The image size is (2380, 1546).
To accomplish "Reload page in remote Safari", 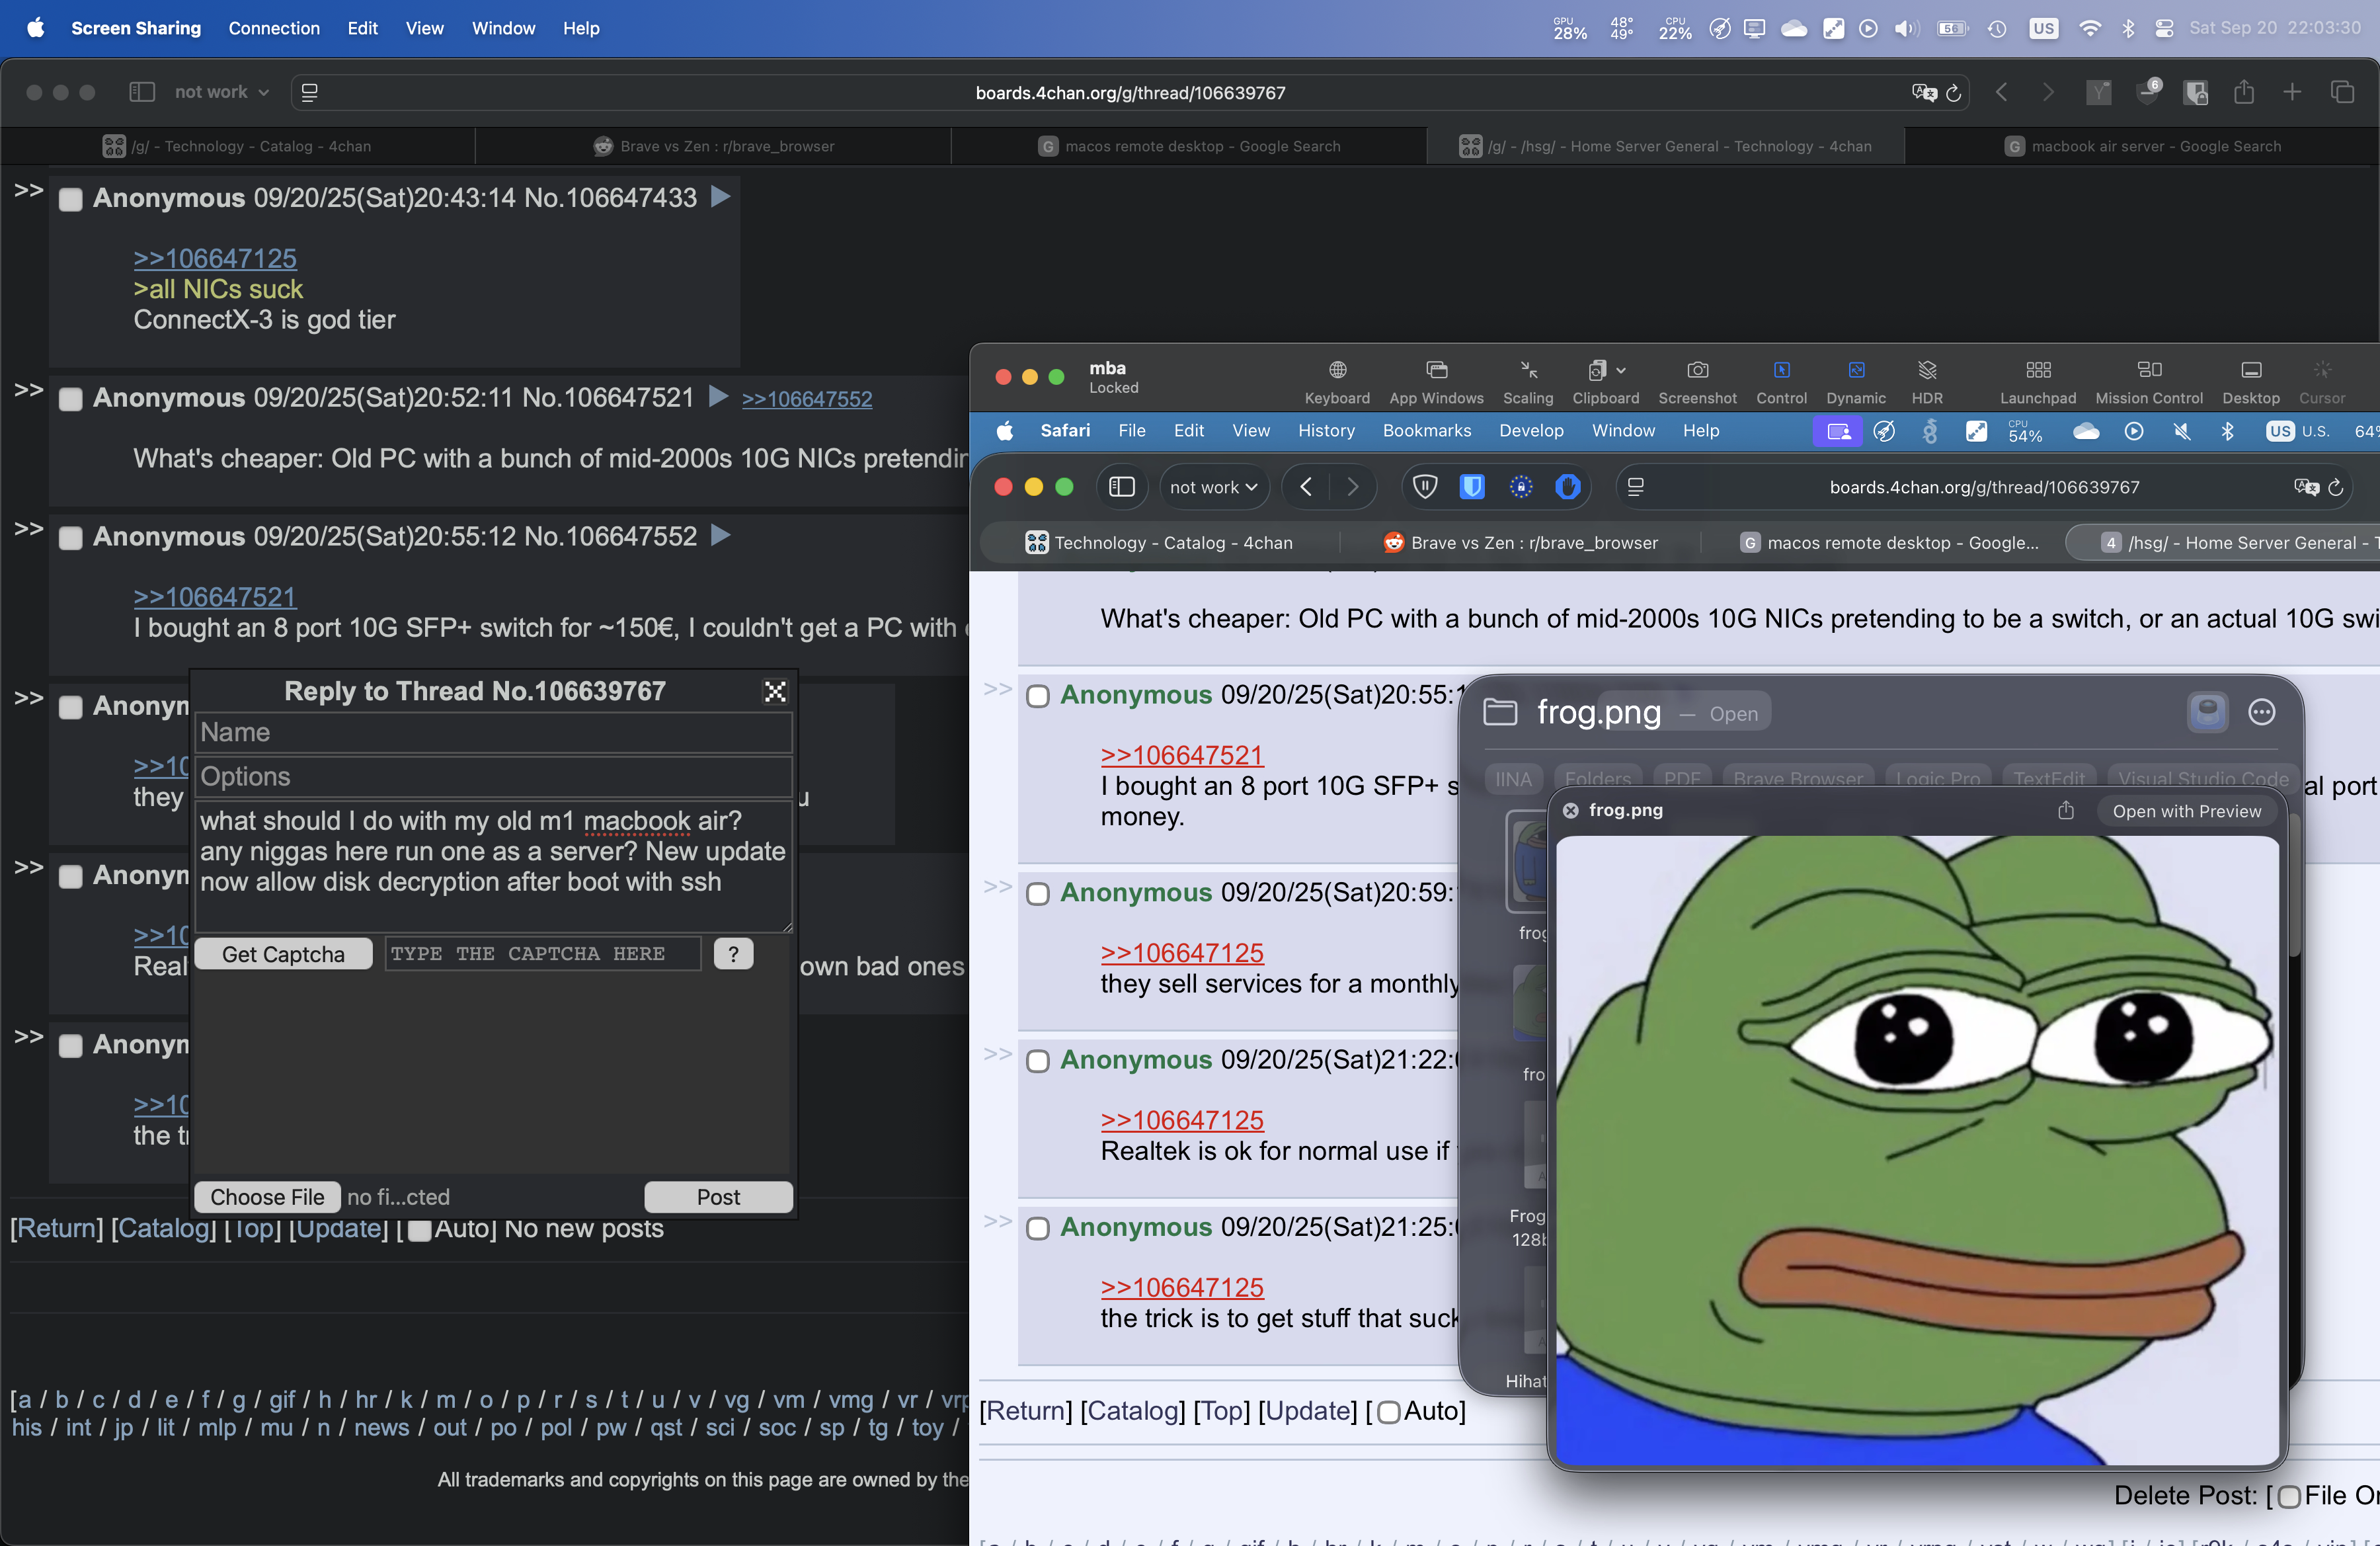I will click(2336, 487).
